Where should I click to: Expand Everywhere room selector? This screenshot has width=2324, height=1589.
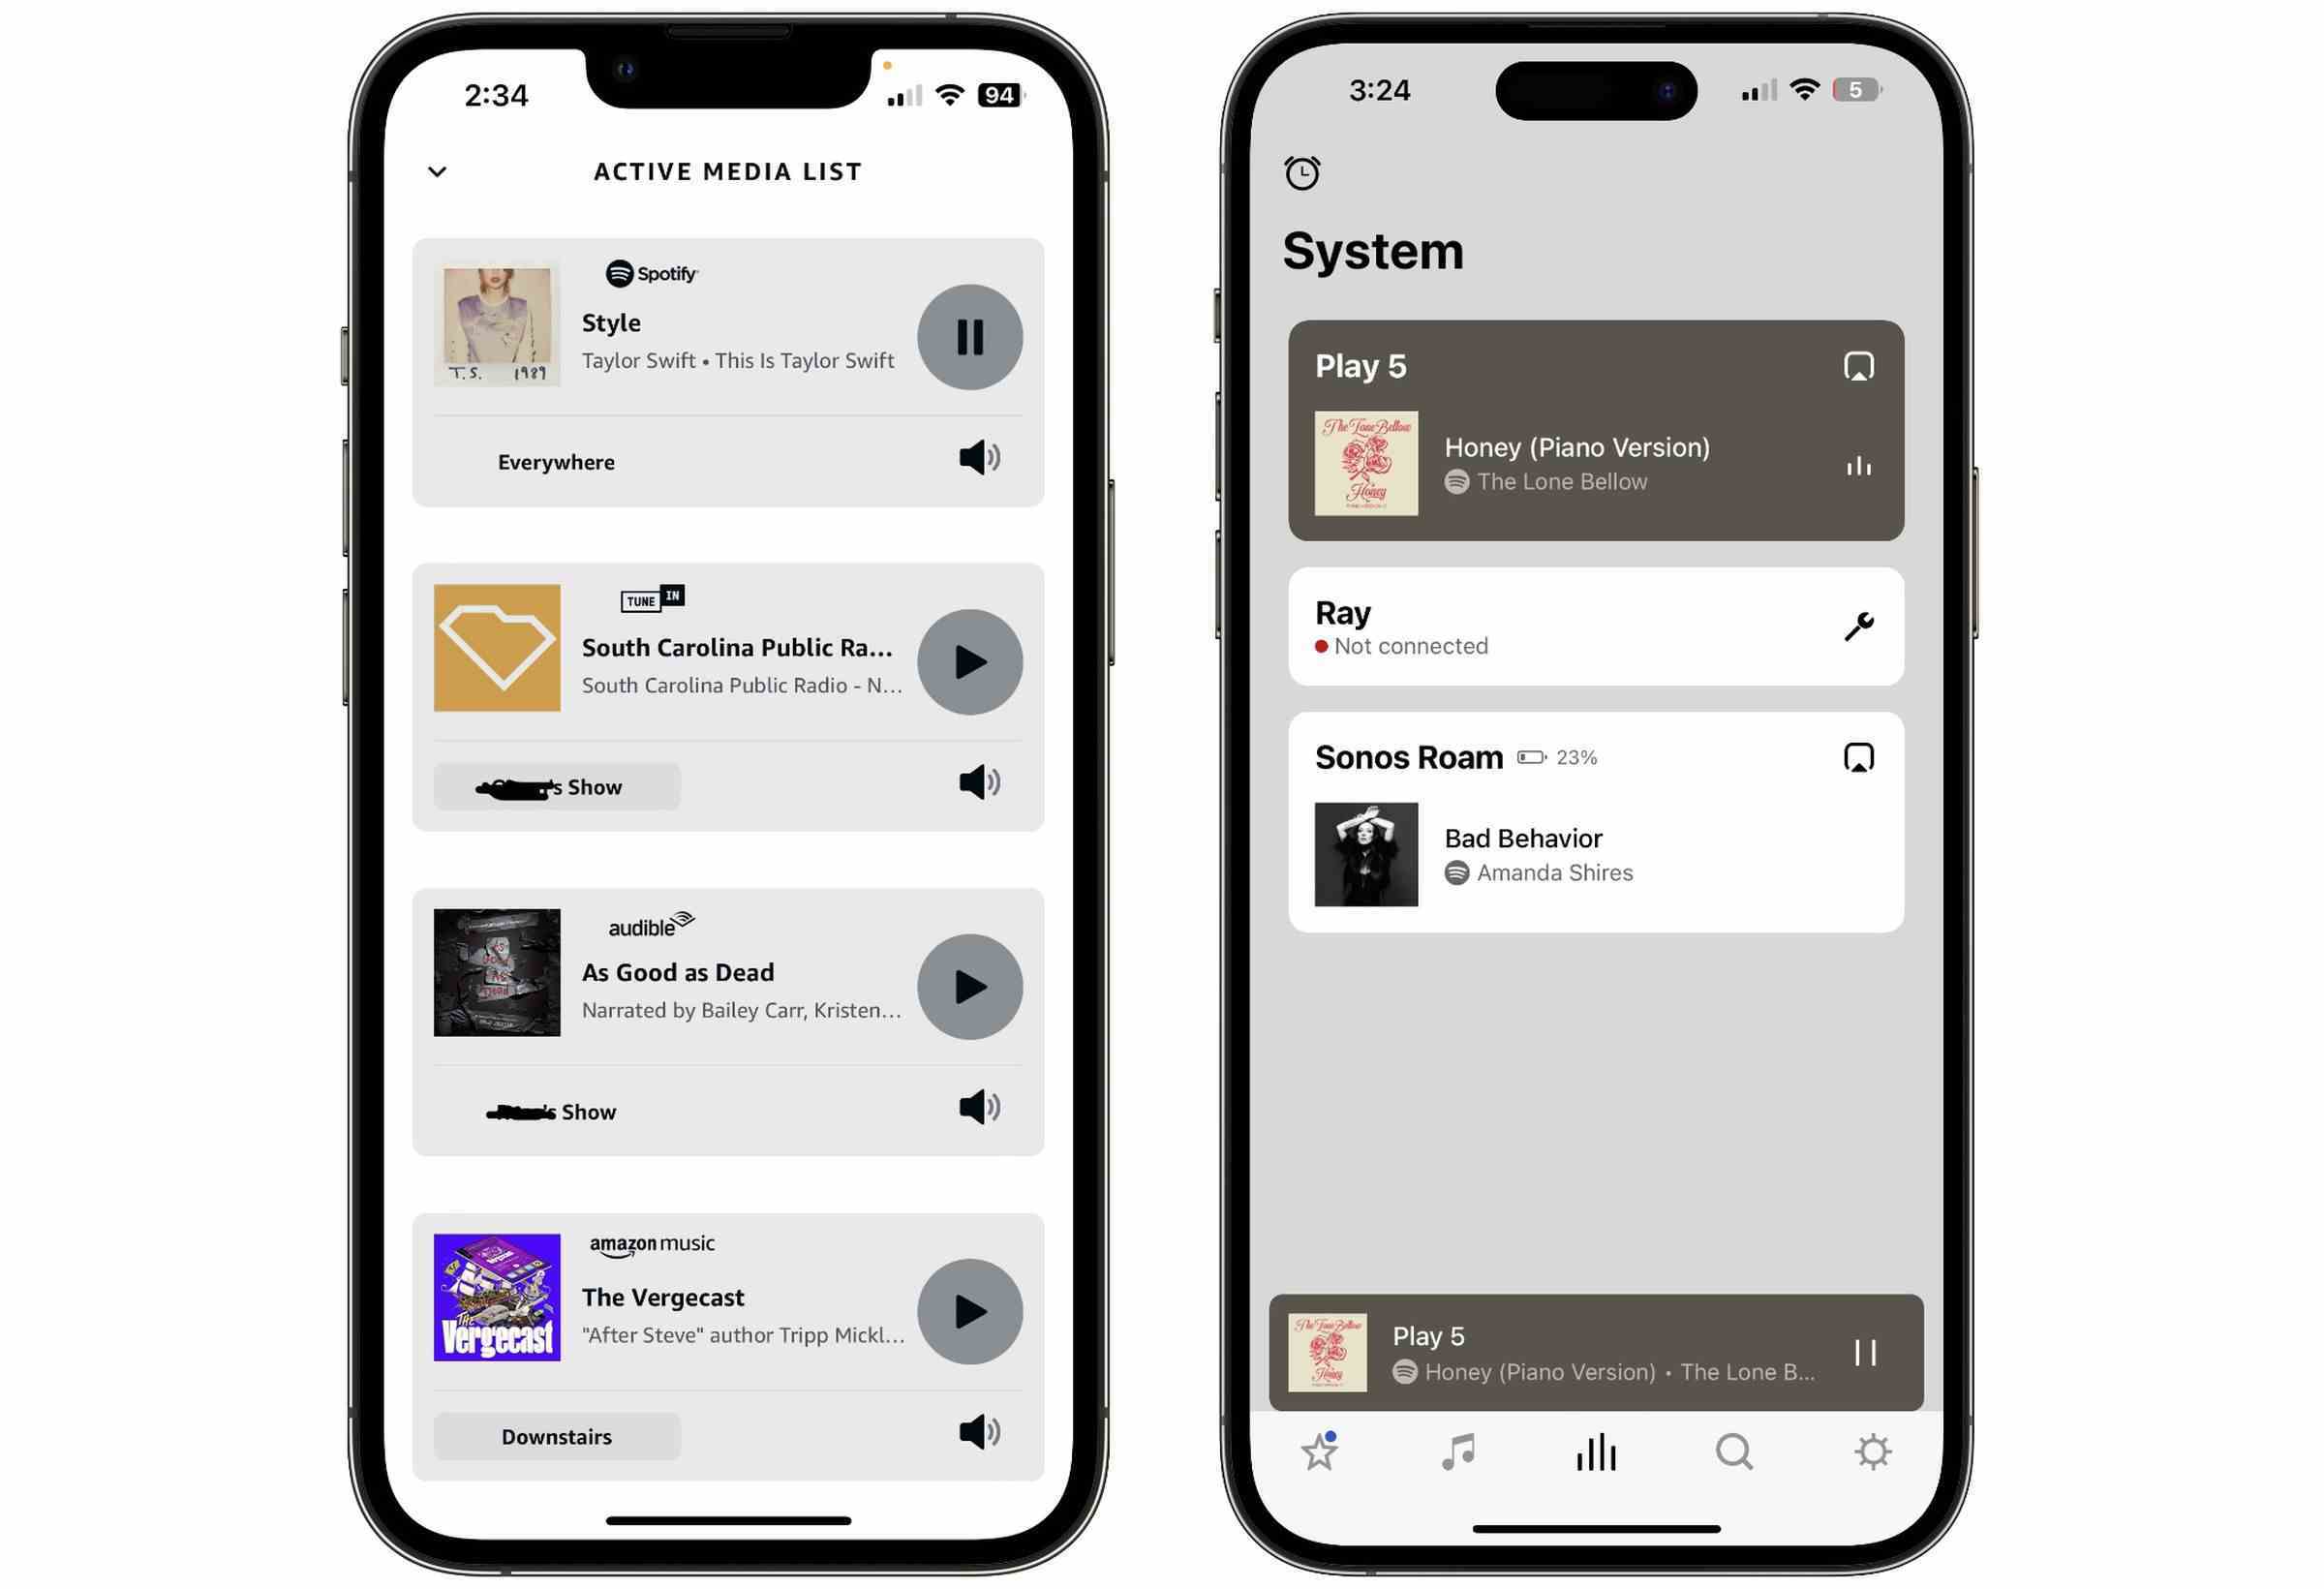(x=556, y=461)
